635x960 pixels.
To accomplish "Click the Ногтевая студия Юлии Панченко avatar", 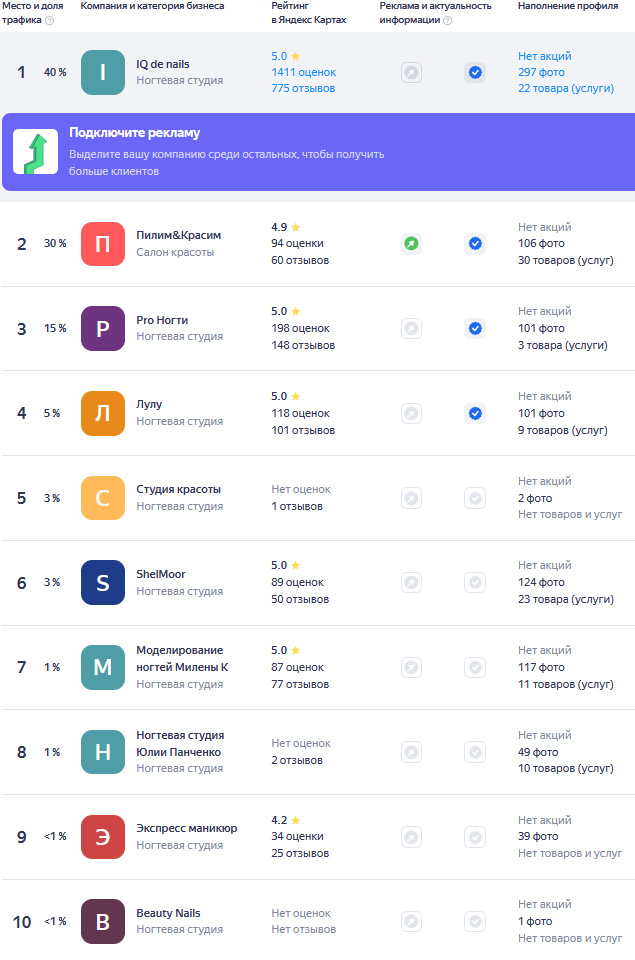I will tap(102, 752).
